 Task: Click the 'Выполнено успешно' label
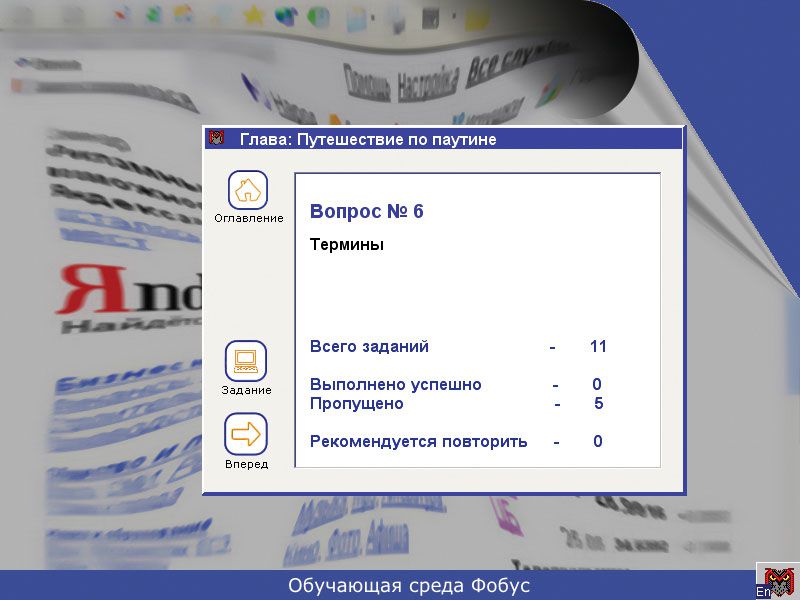click(x=395, y=385)
